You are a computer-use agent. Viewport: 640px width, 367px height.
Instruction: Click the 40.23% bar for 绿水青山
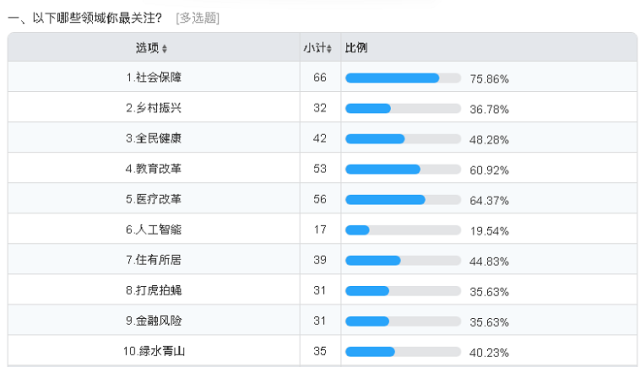click(x=403, y=351)
